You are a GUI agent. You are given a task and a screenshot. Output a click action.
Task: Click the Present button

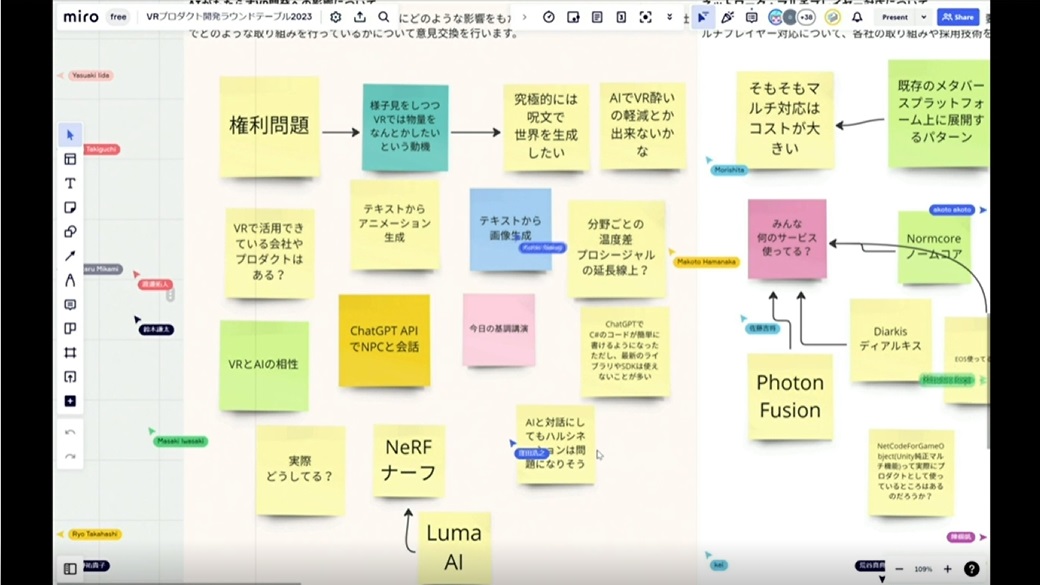click(894, 17)
